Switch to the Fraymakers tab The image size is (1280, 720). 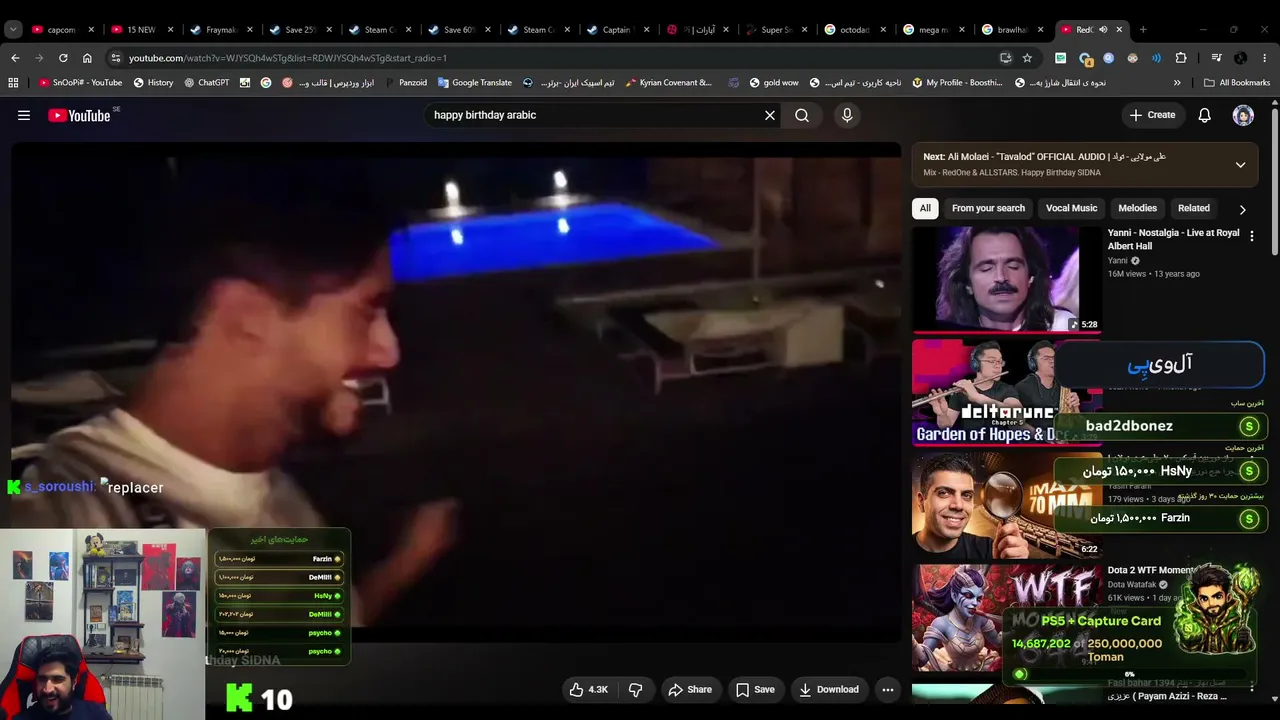point(220,30)
